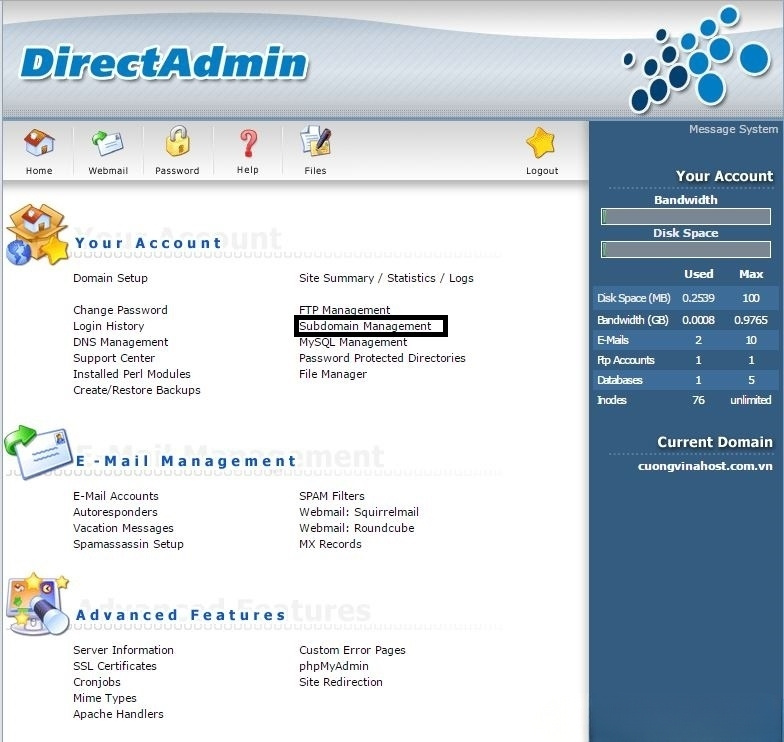This screenshot has width=784, height=742.
Task: Click the Your Account section house icon
Action: click(37, 234)
